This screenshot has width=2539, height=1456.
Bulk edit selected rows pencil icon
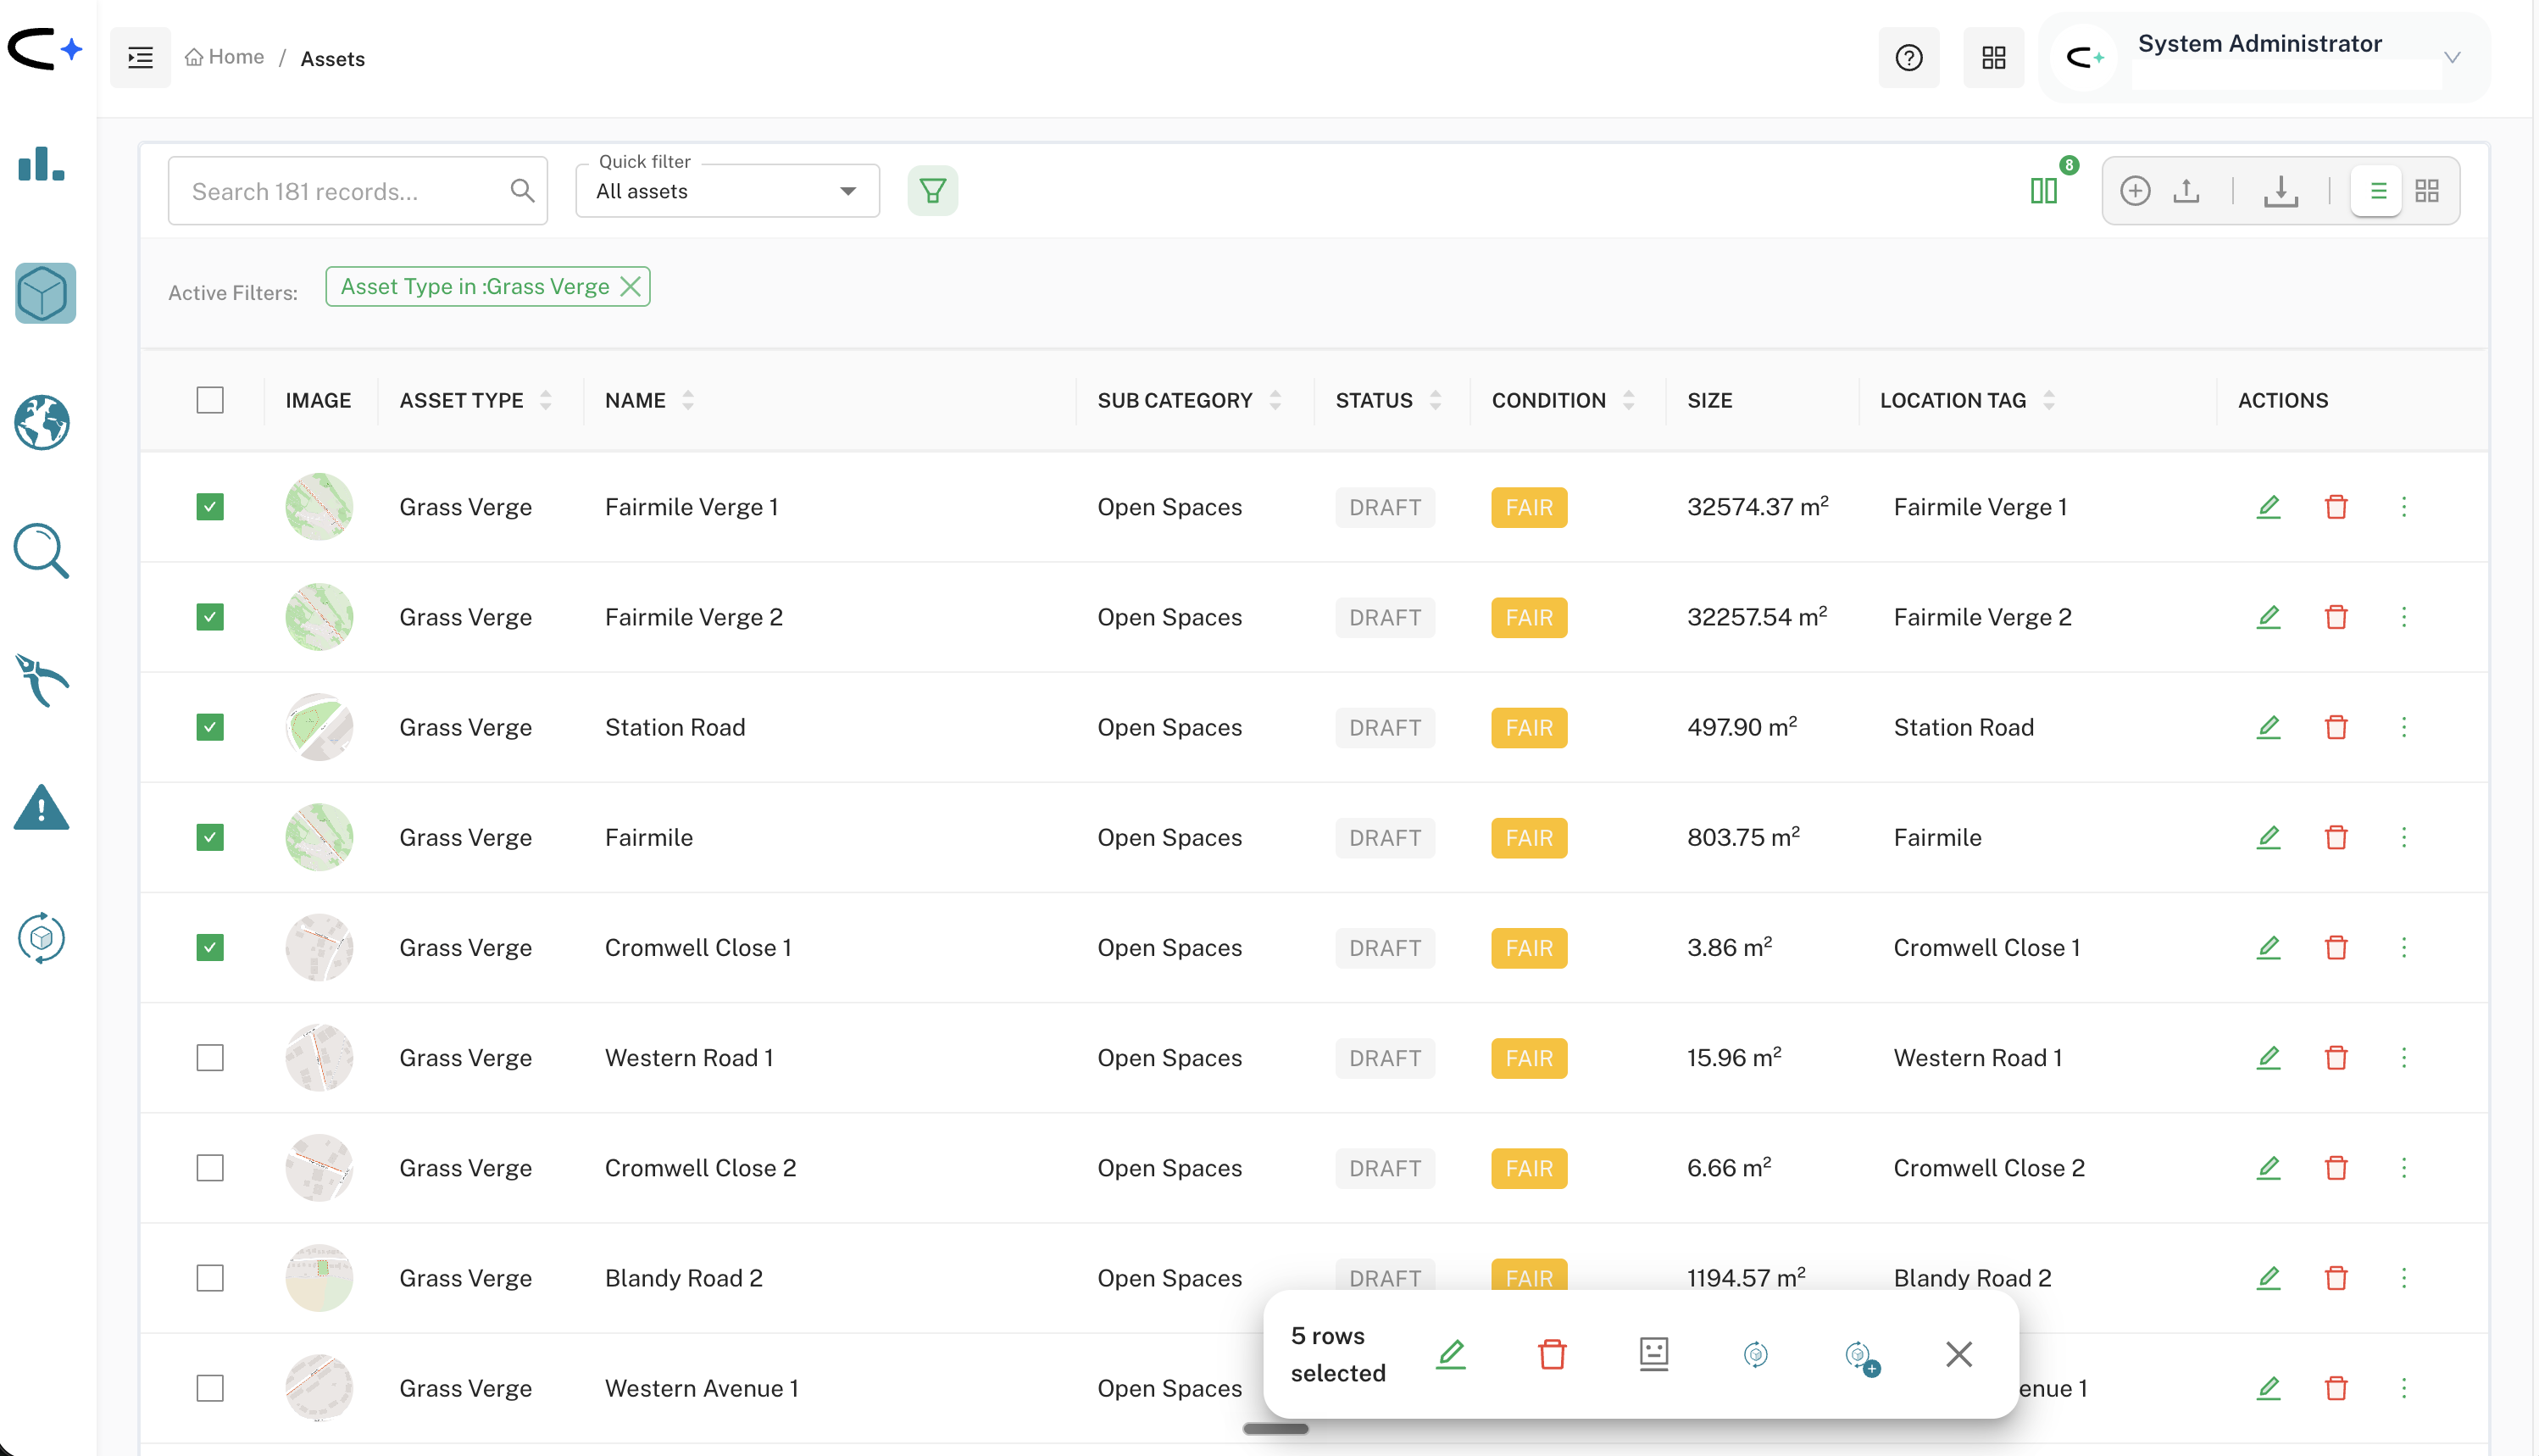click(x=1451, y=1354)
